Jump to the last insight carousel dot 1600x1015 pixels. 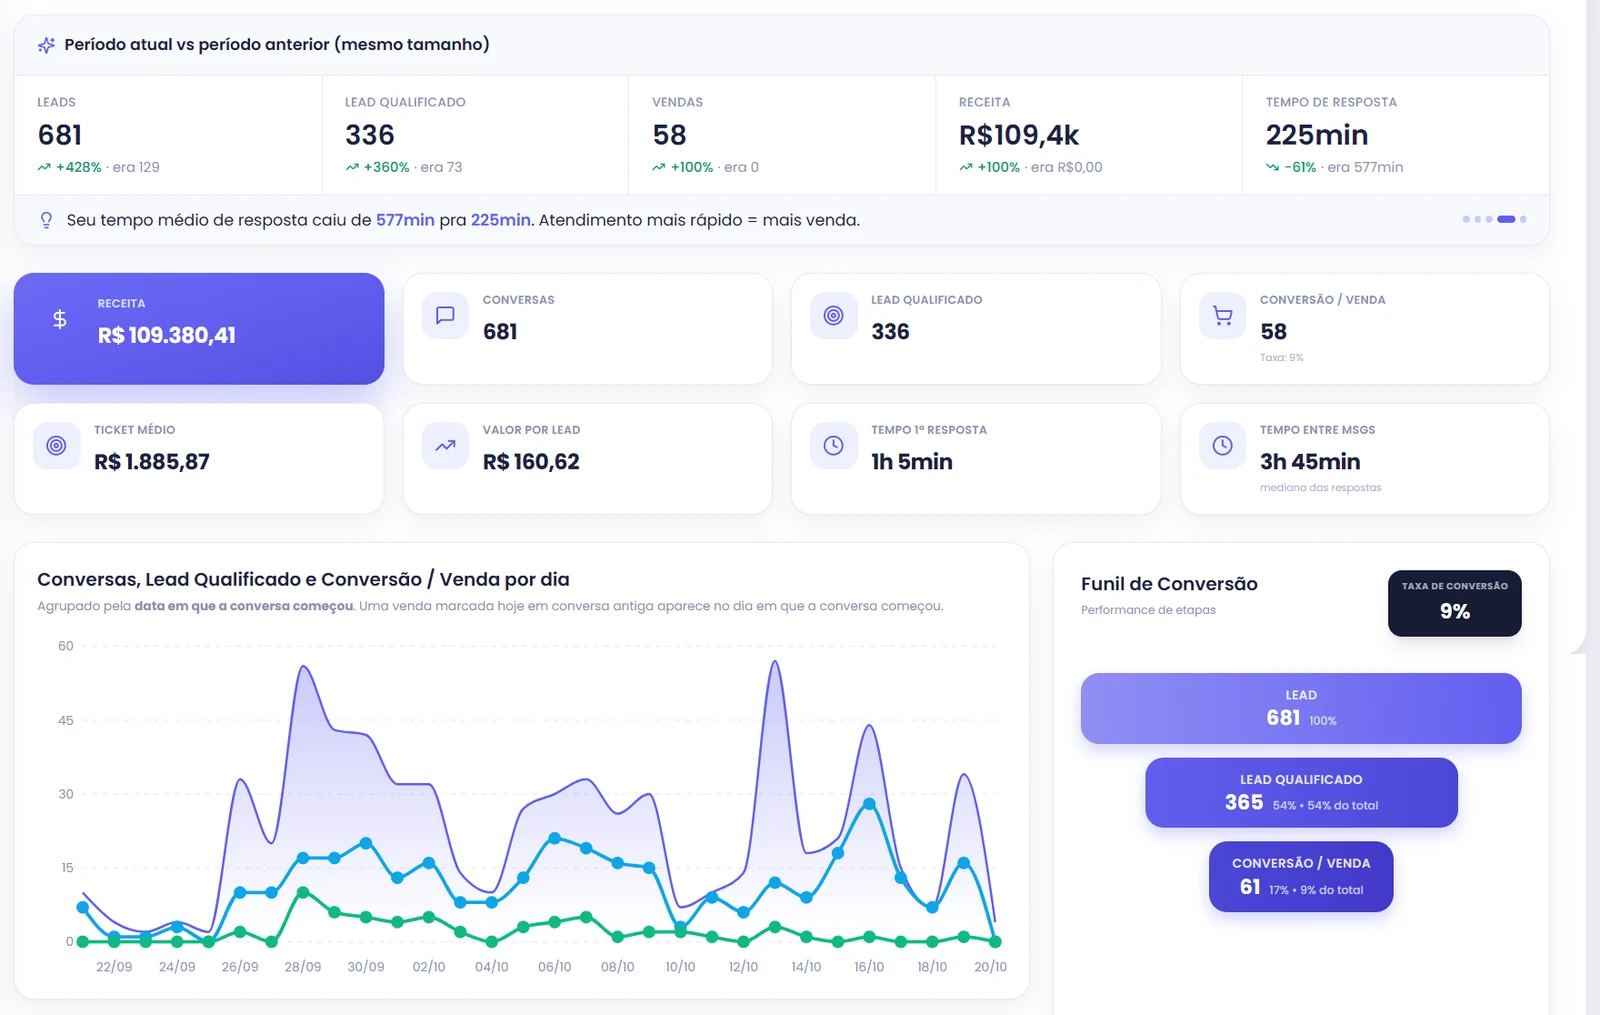coord(1523,219)
